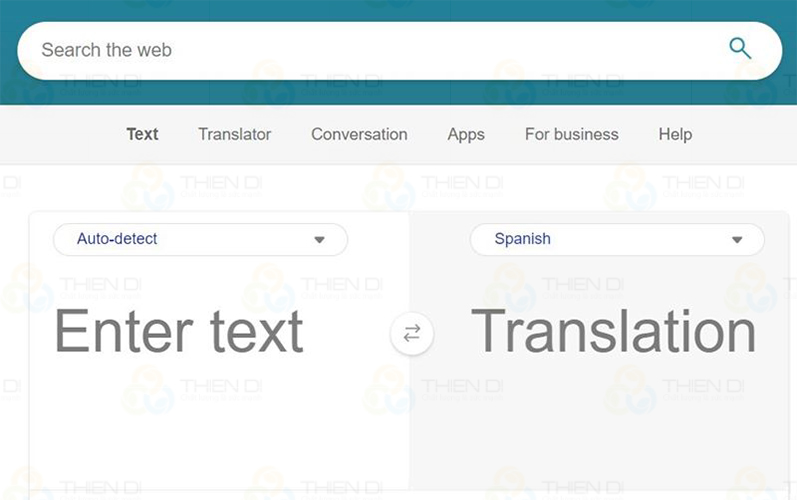Click empty space below Enter text placeholder
This screenshot has width=797, height=500.
pyautogui.click(x=200, y=430)
